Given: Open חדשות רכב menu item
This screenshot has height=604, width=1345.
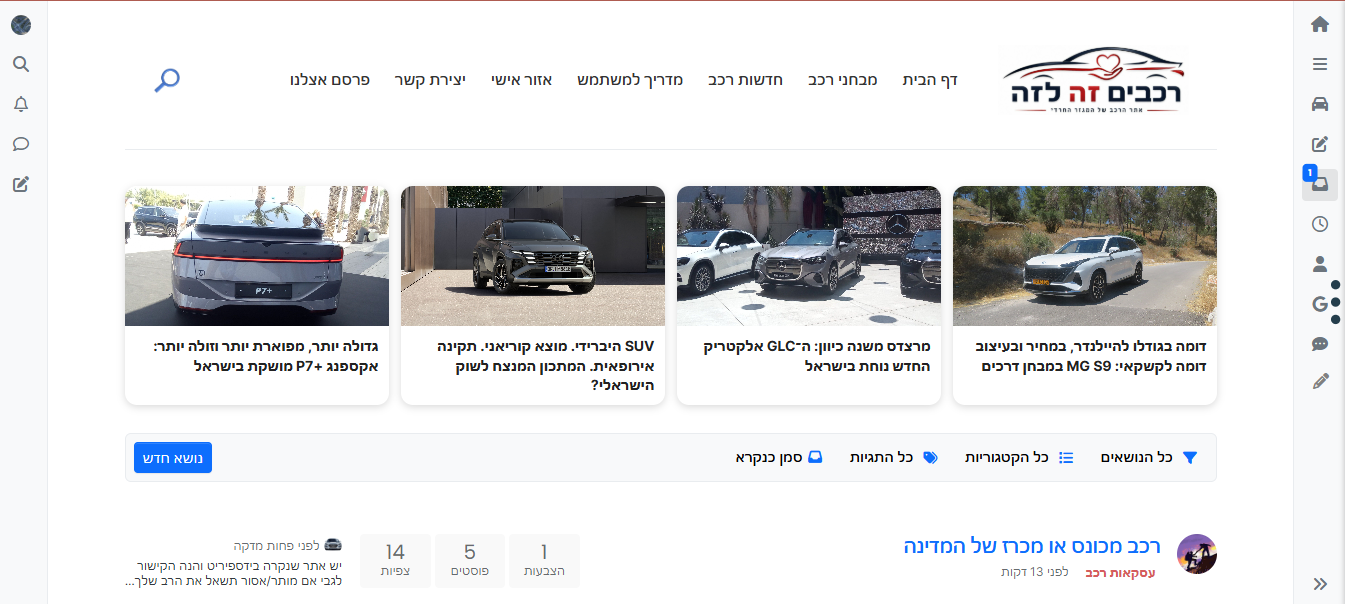Looking at the screenshot, I should 746,80.
